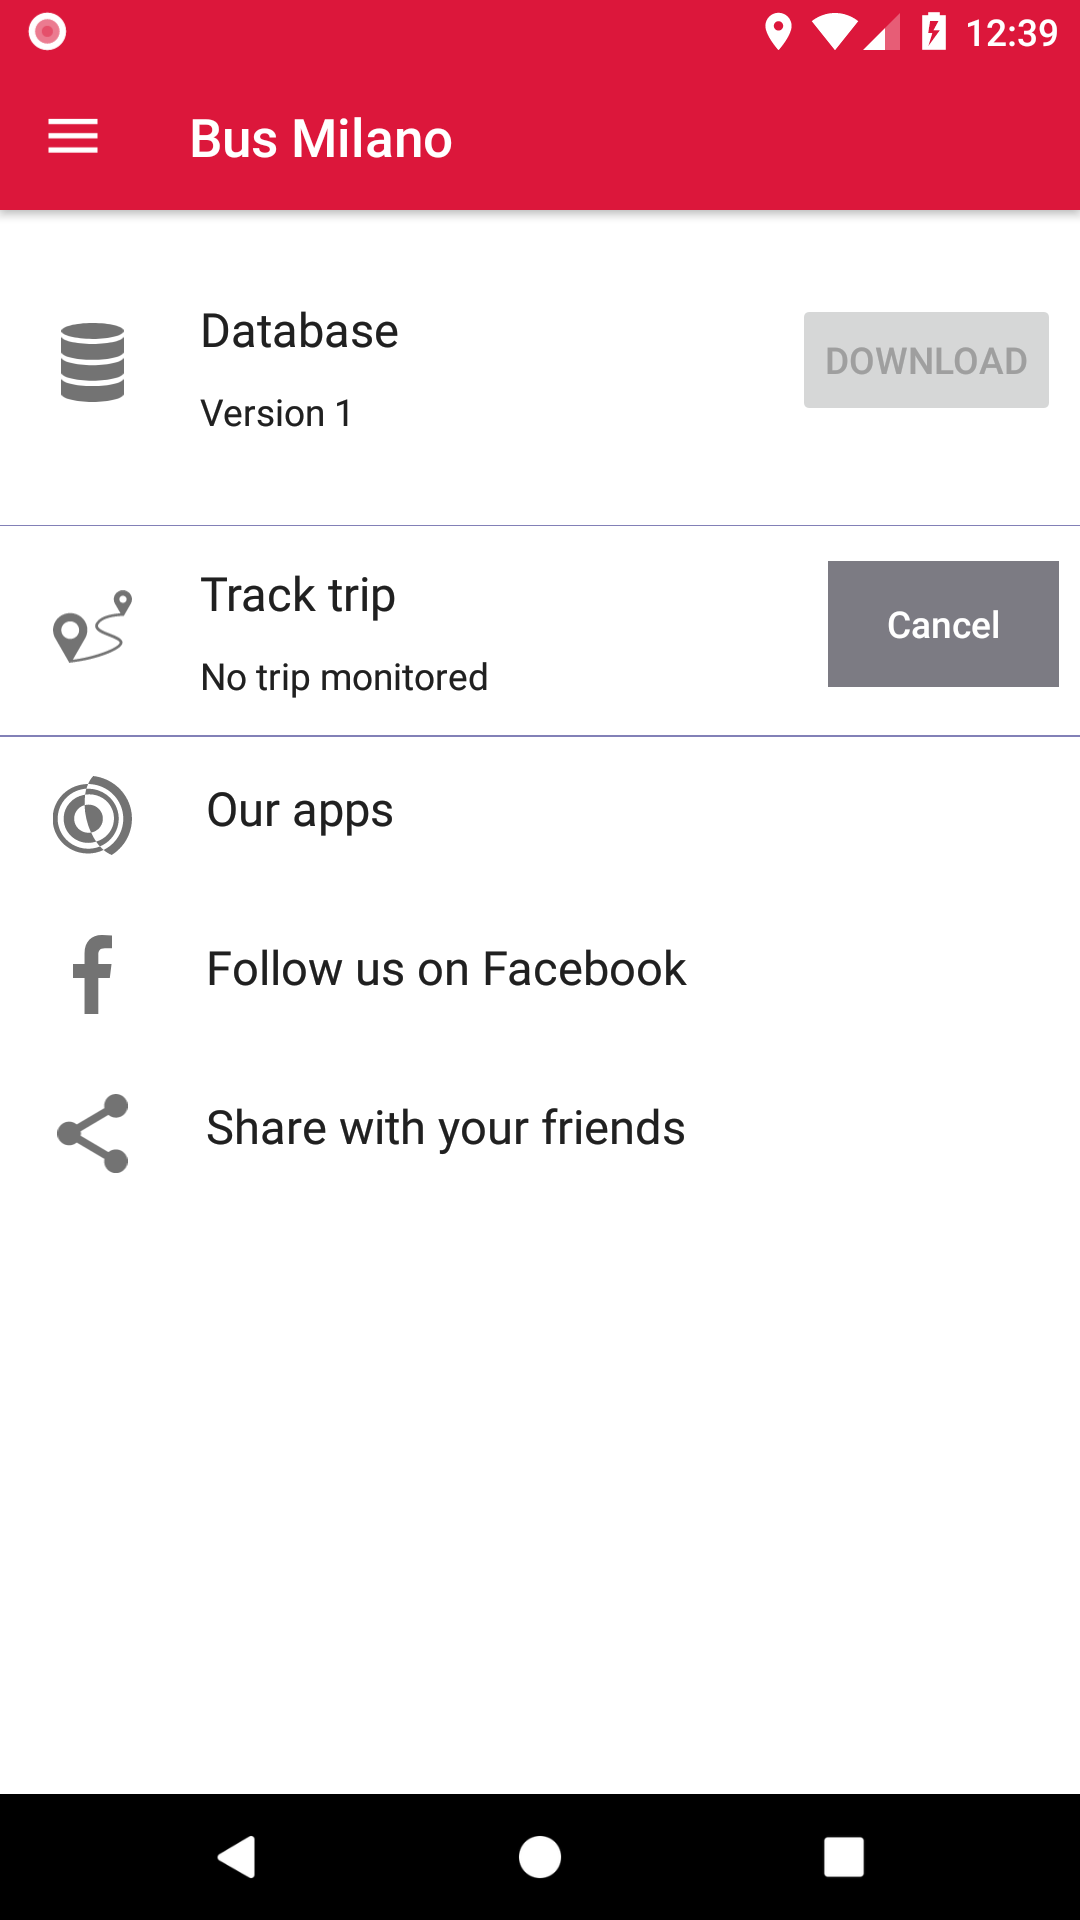
Task: Select Follow us on Facebook
Action: (446, 969)
